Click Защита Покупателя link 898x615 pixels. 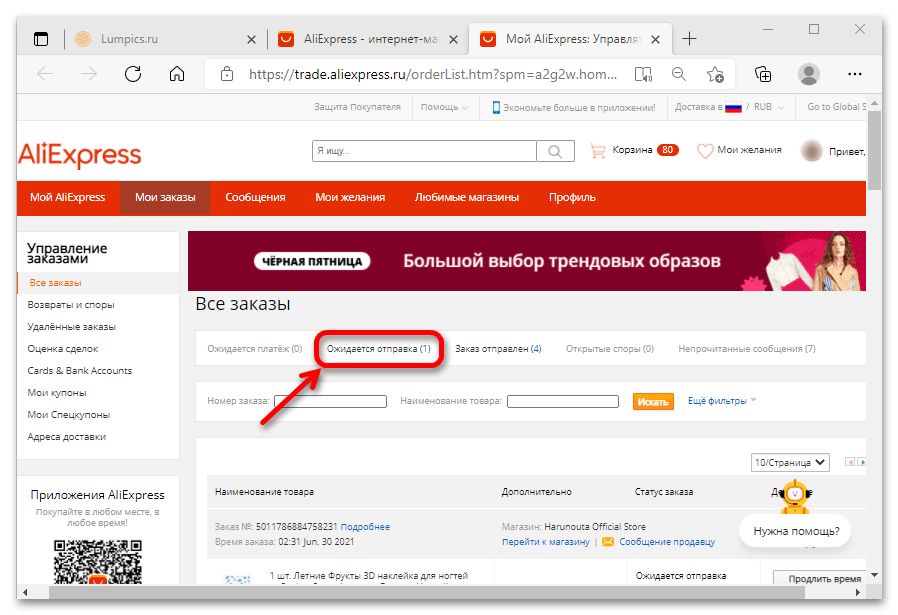[357, 107]
